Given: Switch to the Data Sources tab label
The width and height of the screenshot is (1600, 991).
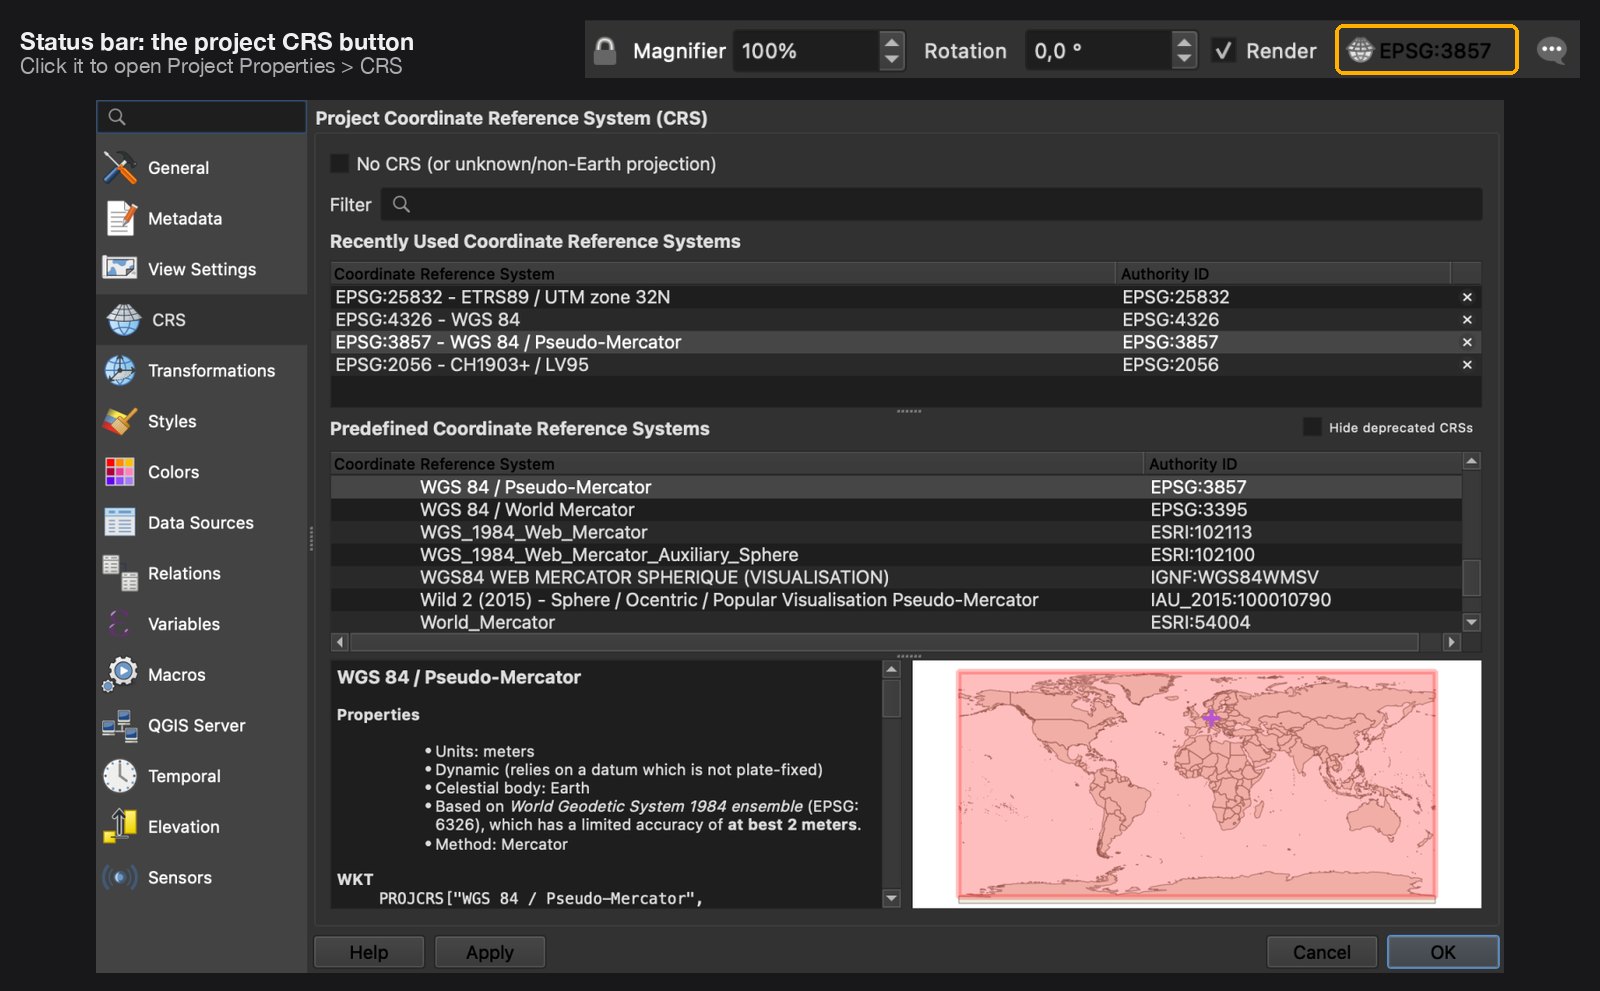Looking at the screenshot, I should [201, 522].
